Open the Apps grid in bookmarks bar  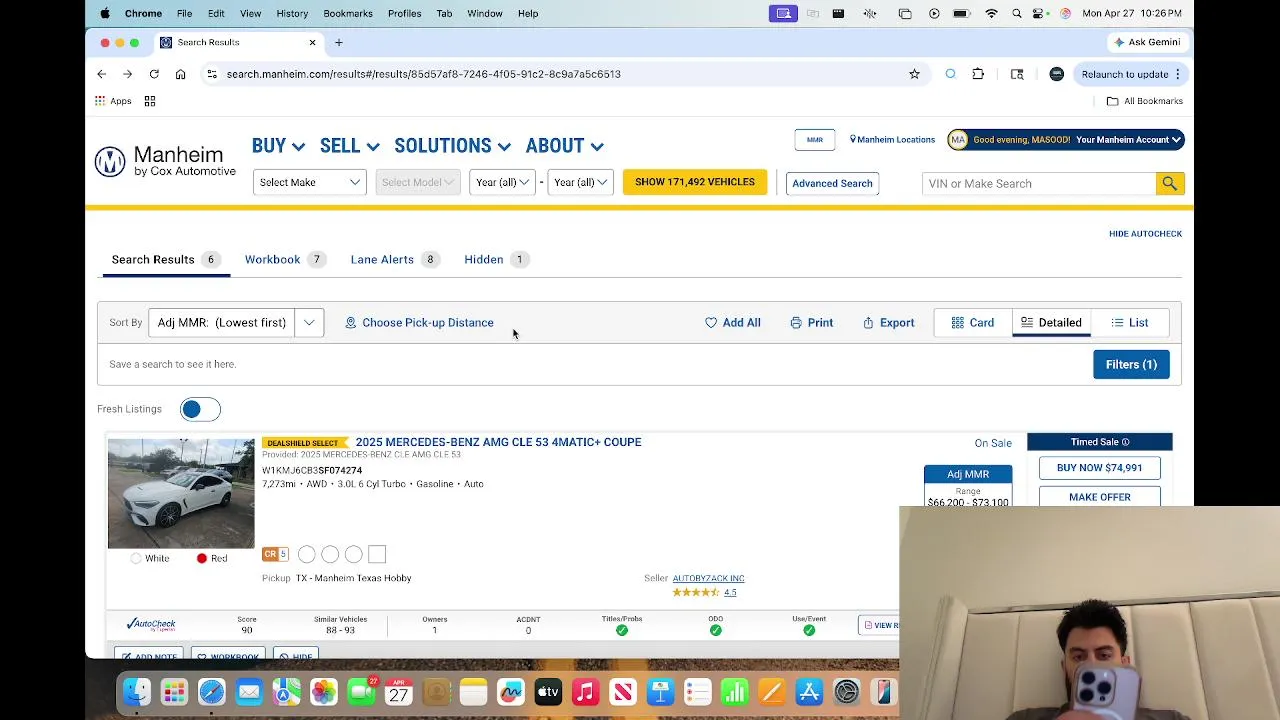113,101
